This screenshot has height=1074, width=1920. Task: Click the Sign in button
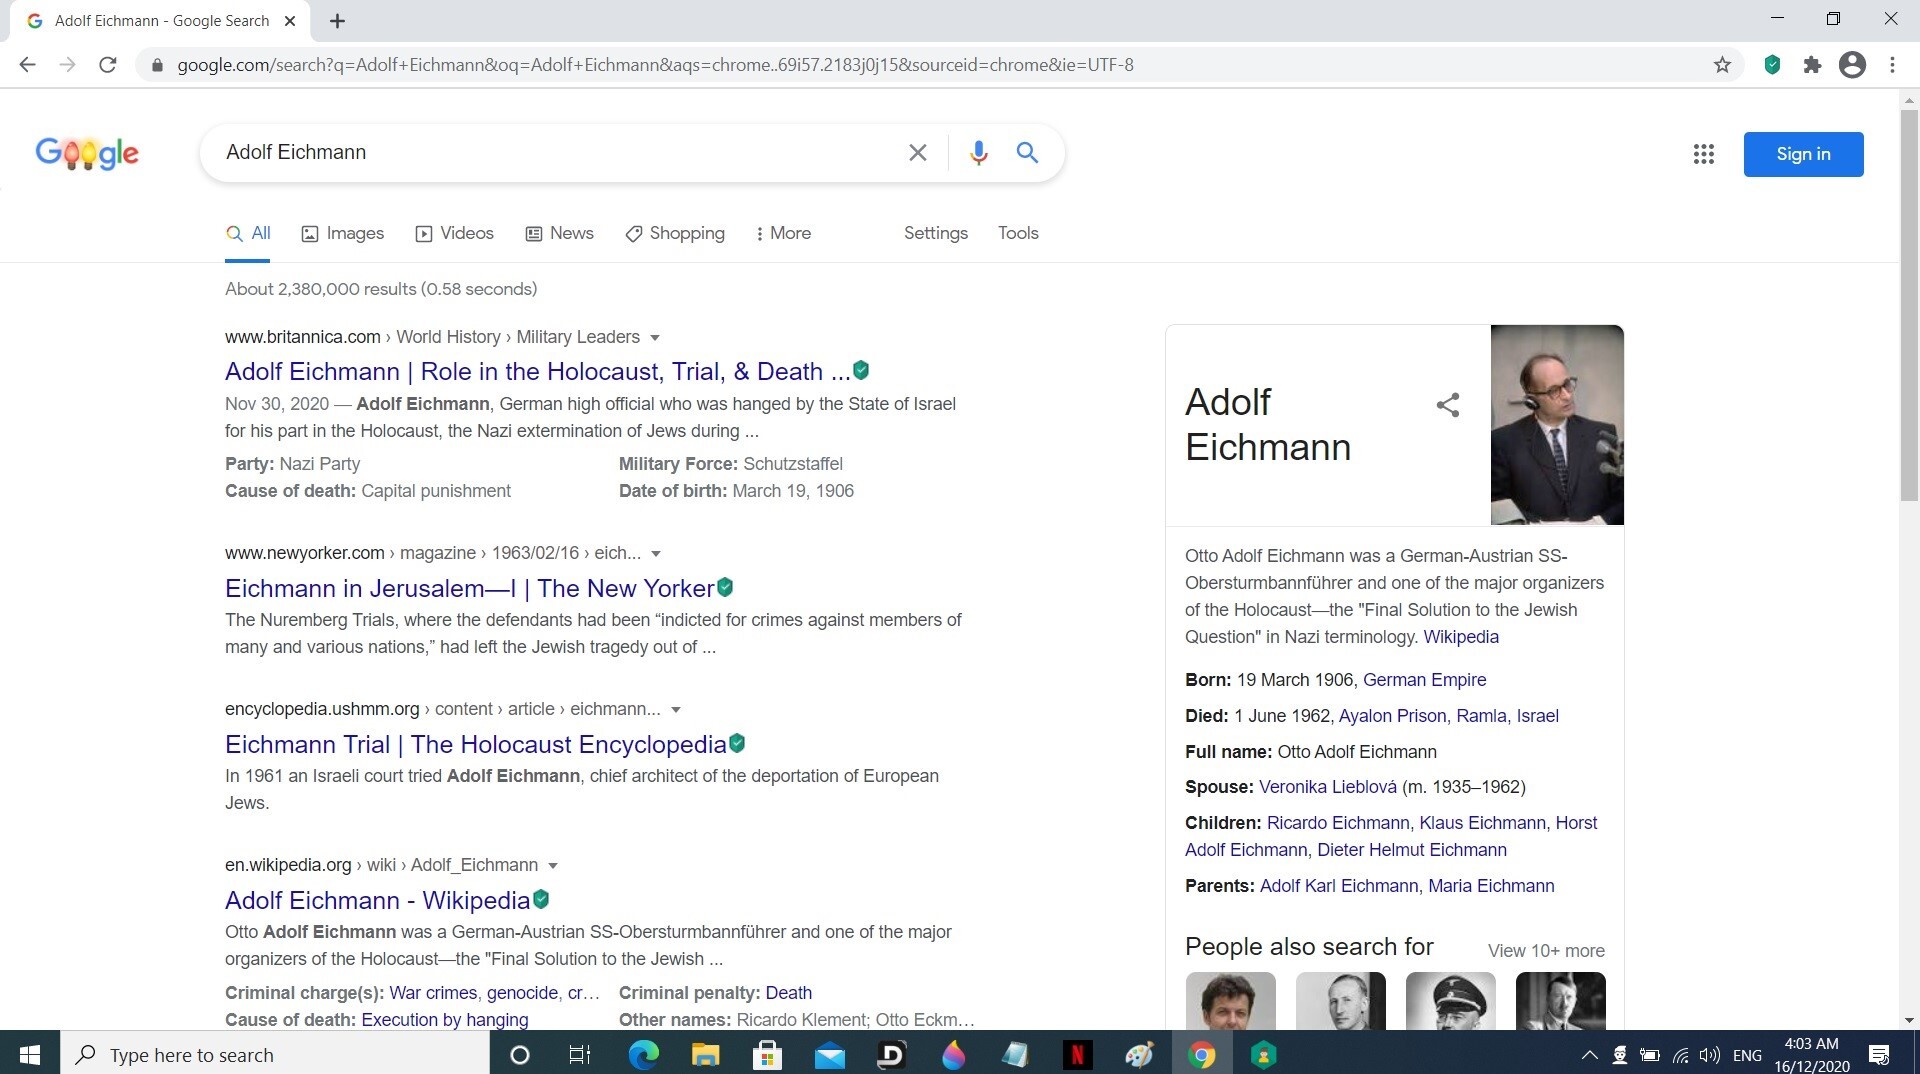pos(1803,154)
